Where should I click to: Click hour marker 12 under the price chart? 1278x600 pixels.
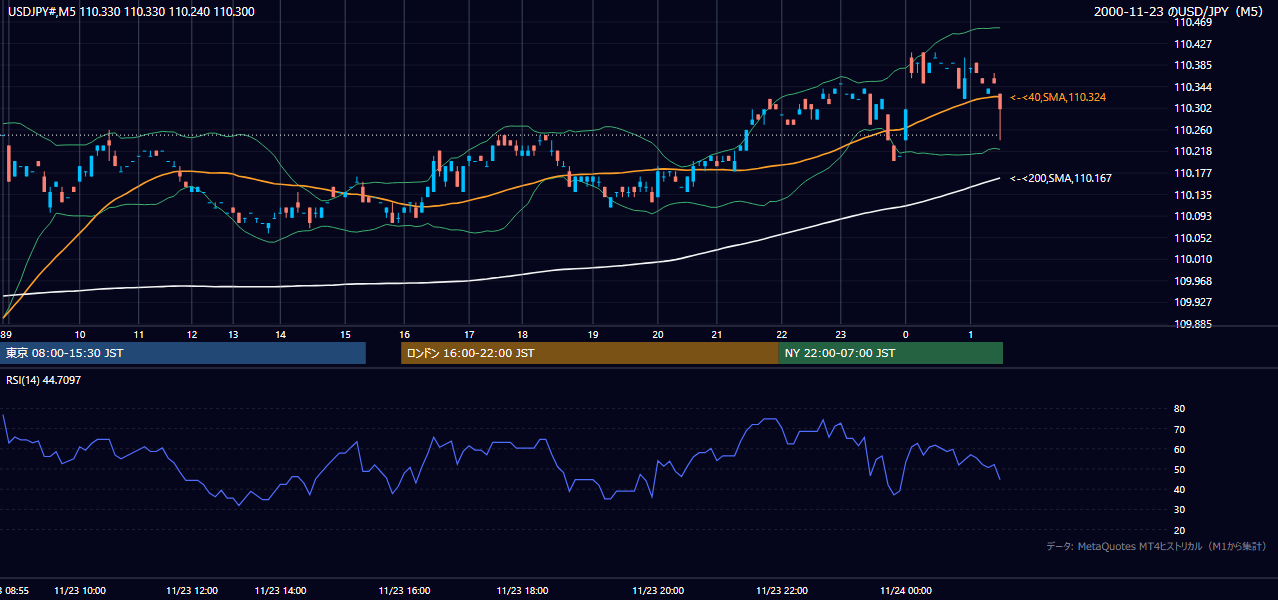coord(192,335)
